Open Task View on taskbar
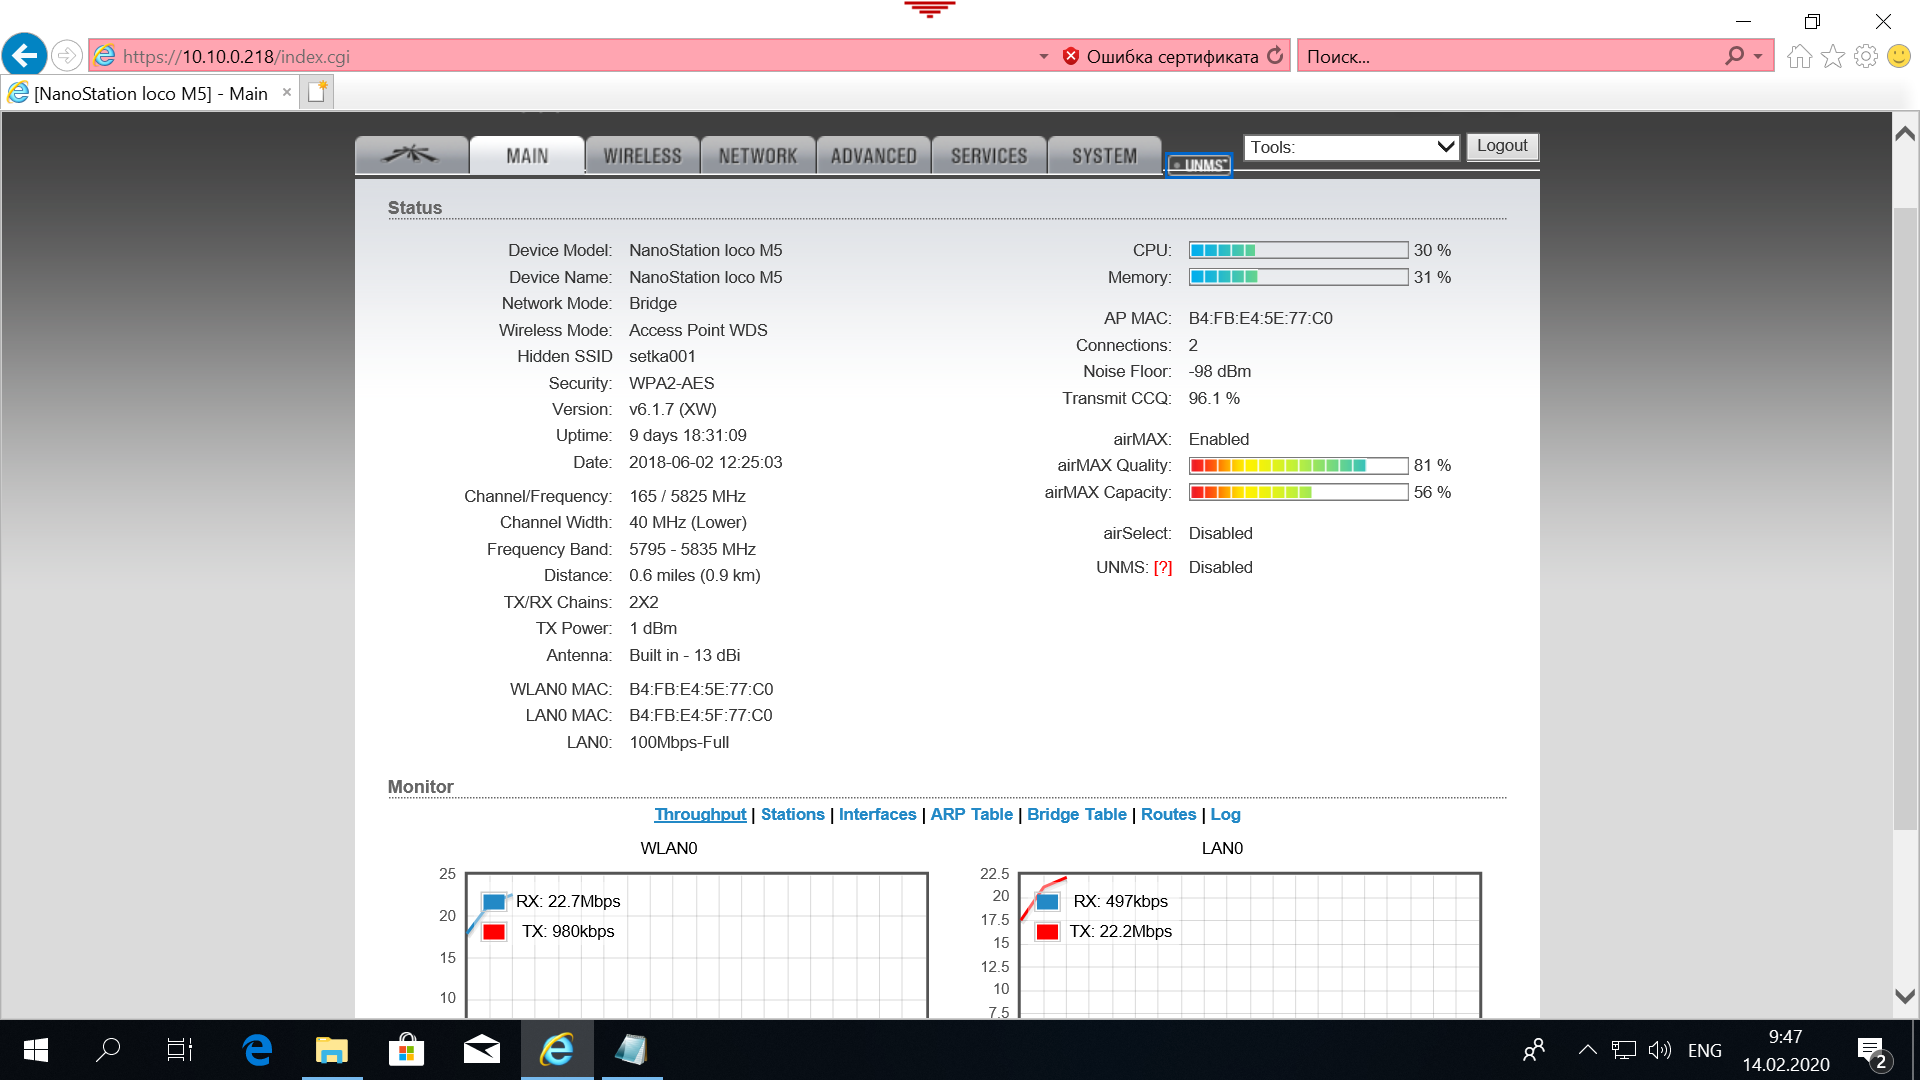 pyautogui.click(x=180, y=1050)
